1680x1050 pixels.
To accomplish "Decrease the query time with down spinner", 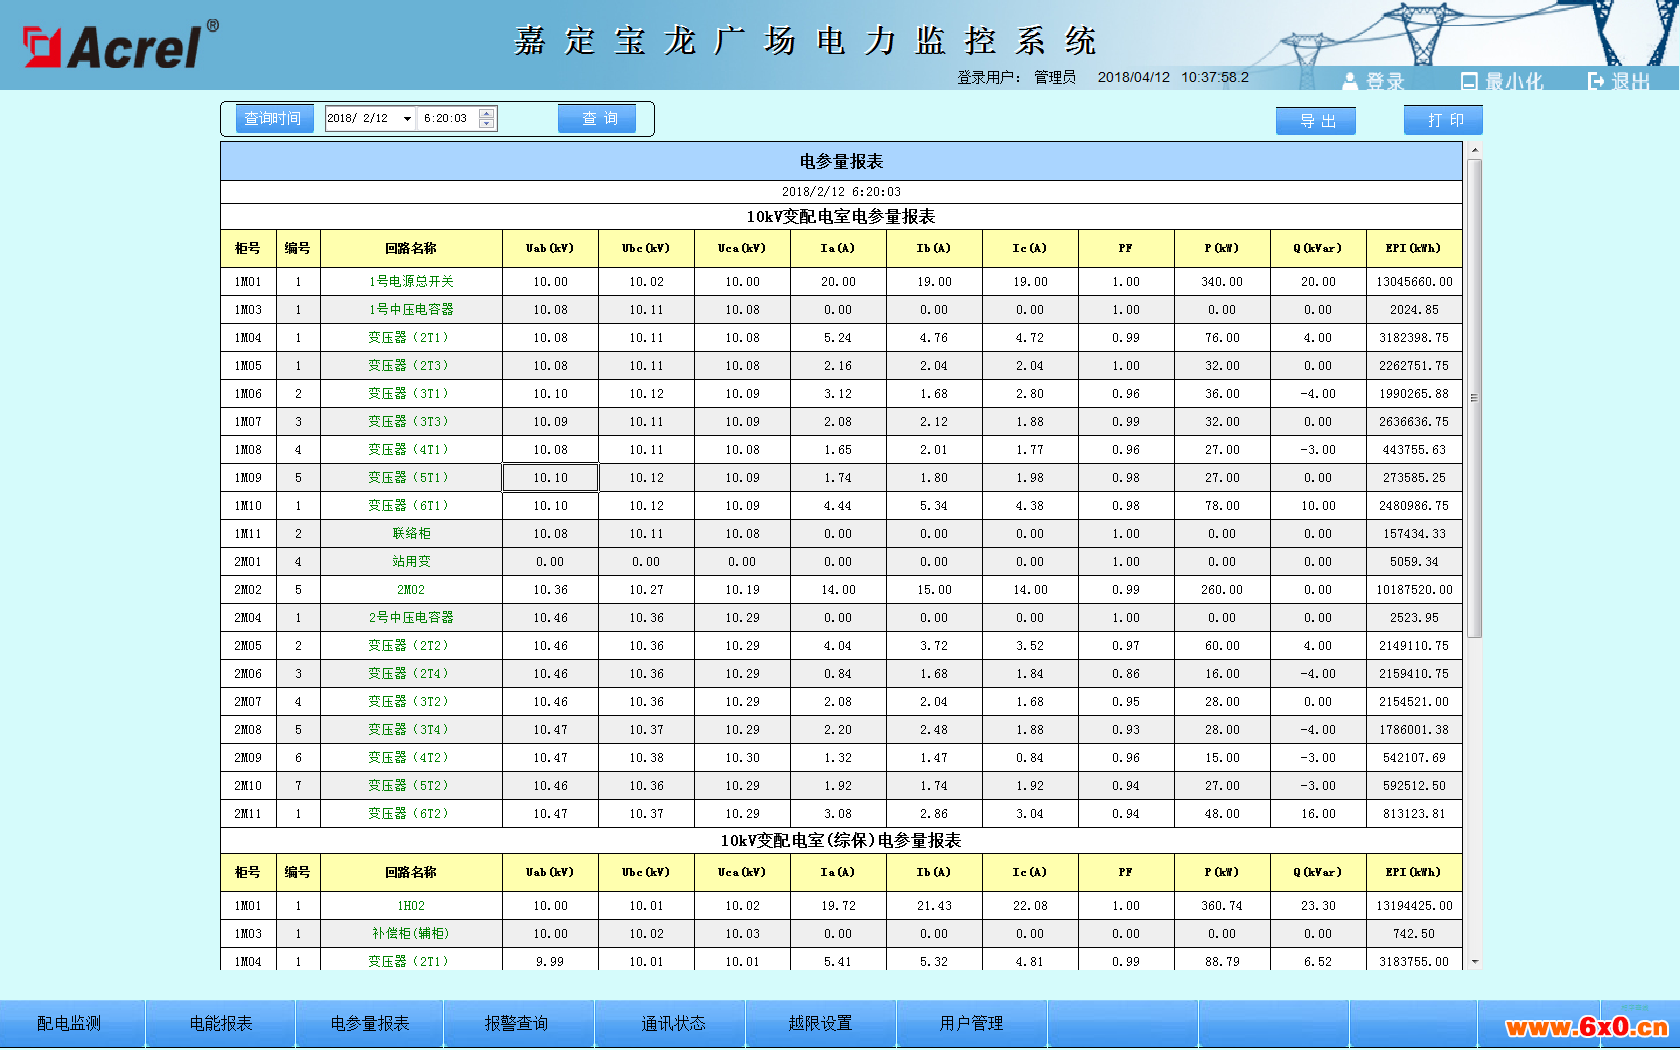I will pos(486,124).
